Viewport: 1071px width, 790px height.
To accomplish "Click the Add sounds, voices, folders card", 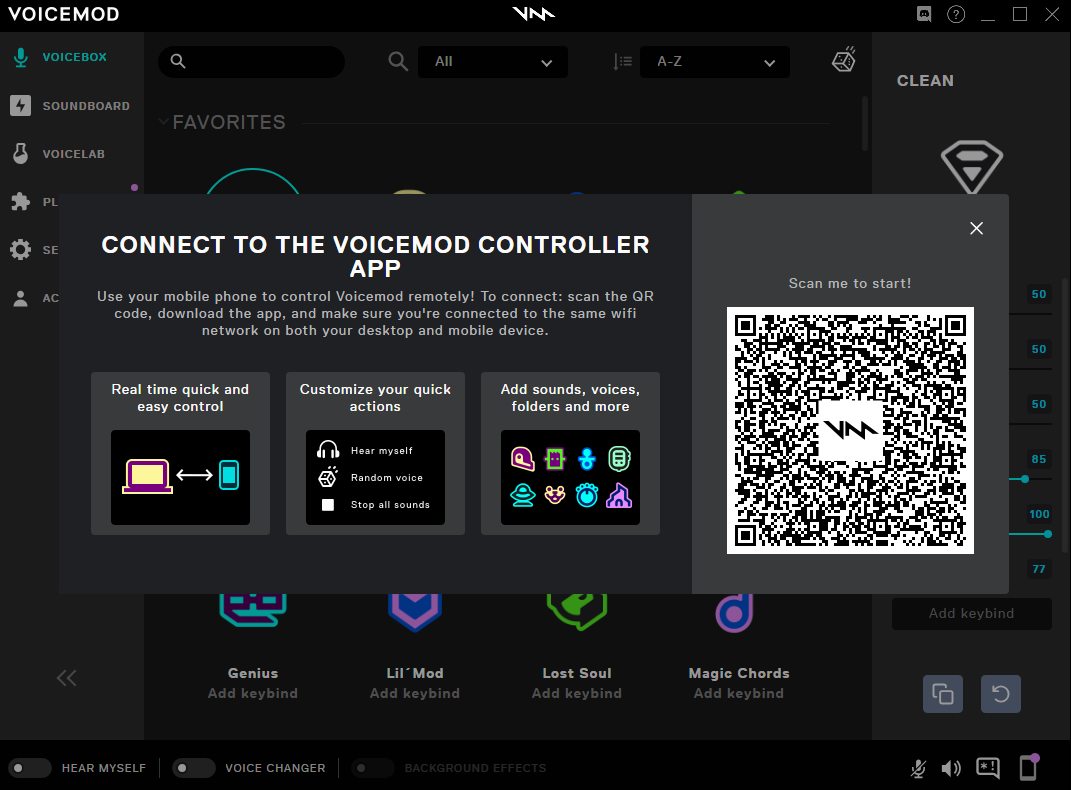I will pyautogui.click(x=570, y=453).
